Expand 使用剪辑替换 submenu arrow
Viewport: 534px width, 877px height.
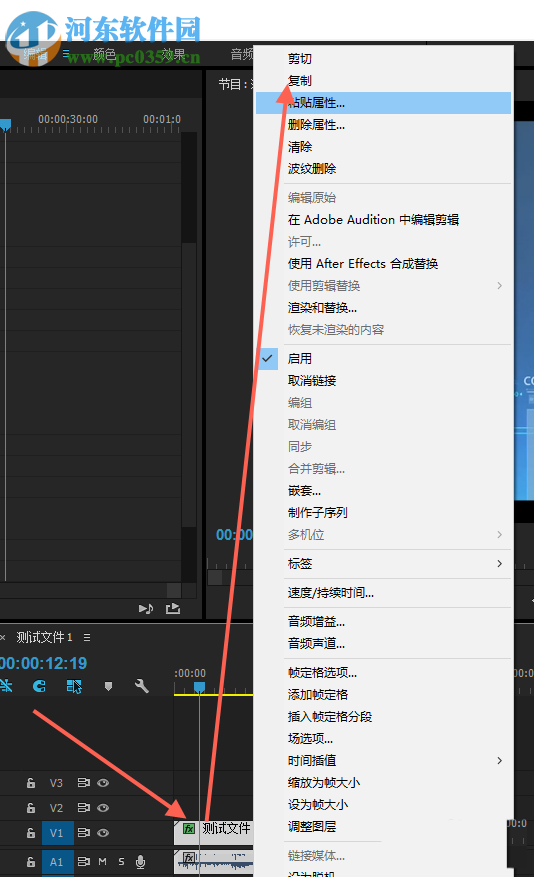click(499, 286)
